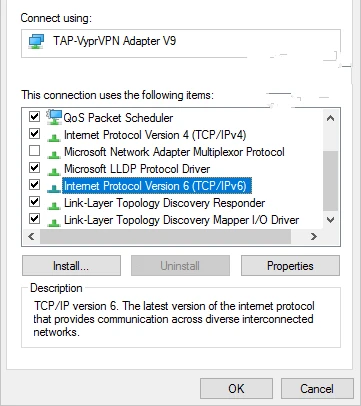
Task: Click the horizontal scroll left arrow
Action: (31, 237)
